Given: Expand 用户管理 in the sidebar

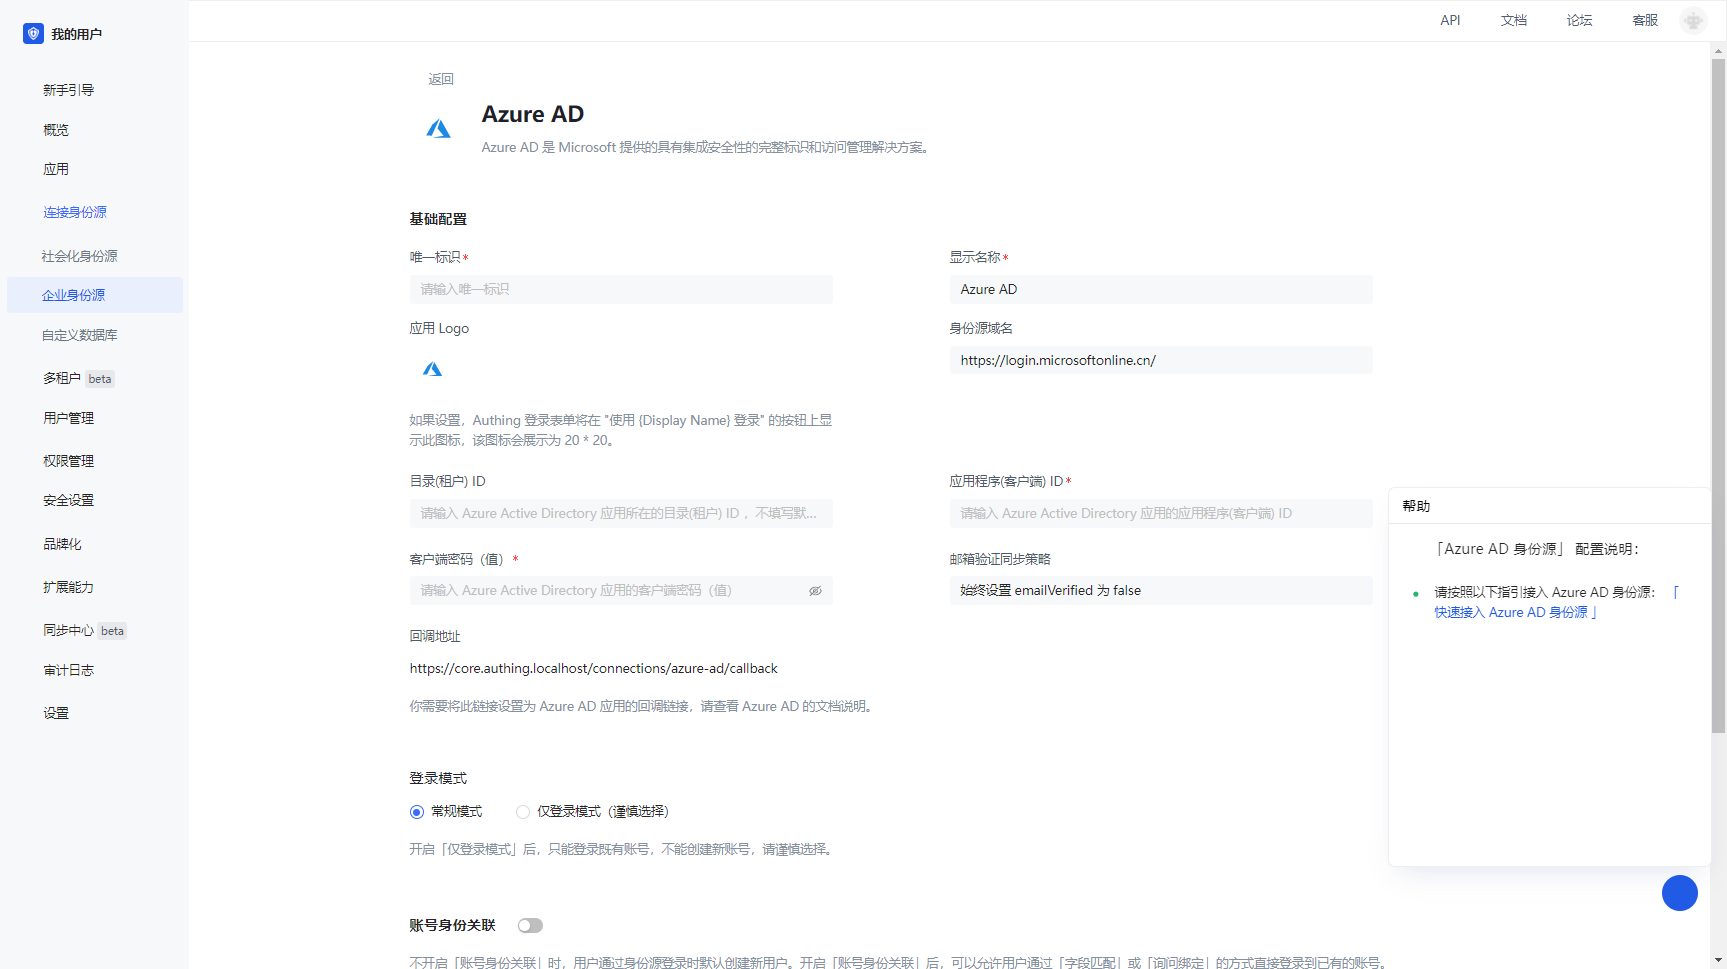Looking at the screenshot, I should click(x=68, y=418).
